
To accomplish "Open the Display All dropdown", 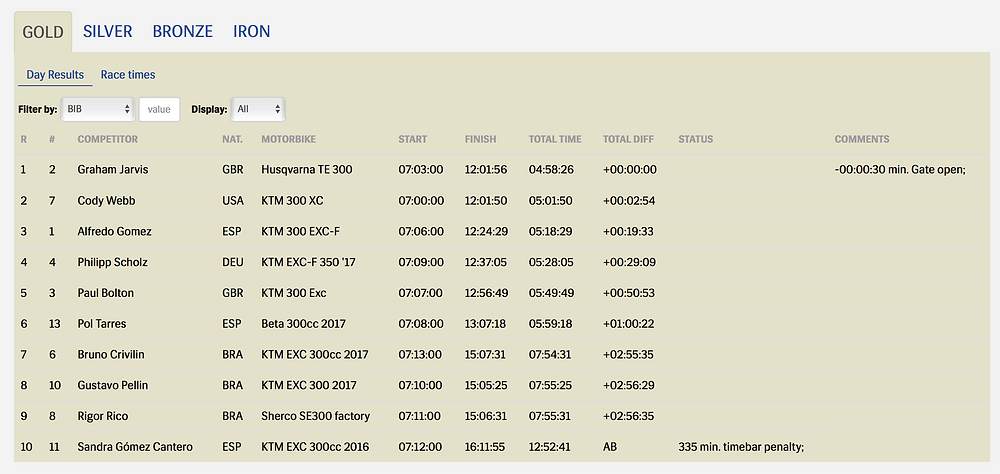I will tap(258, 109).
